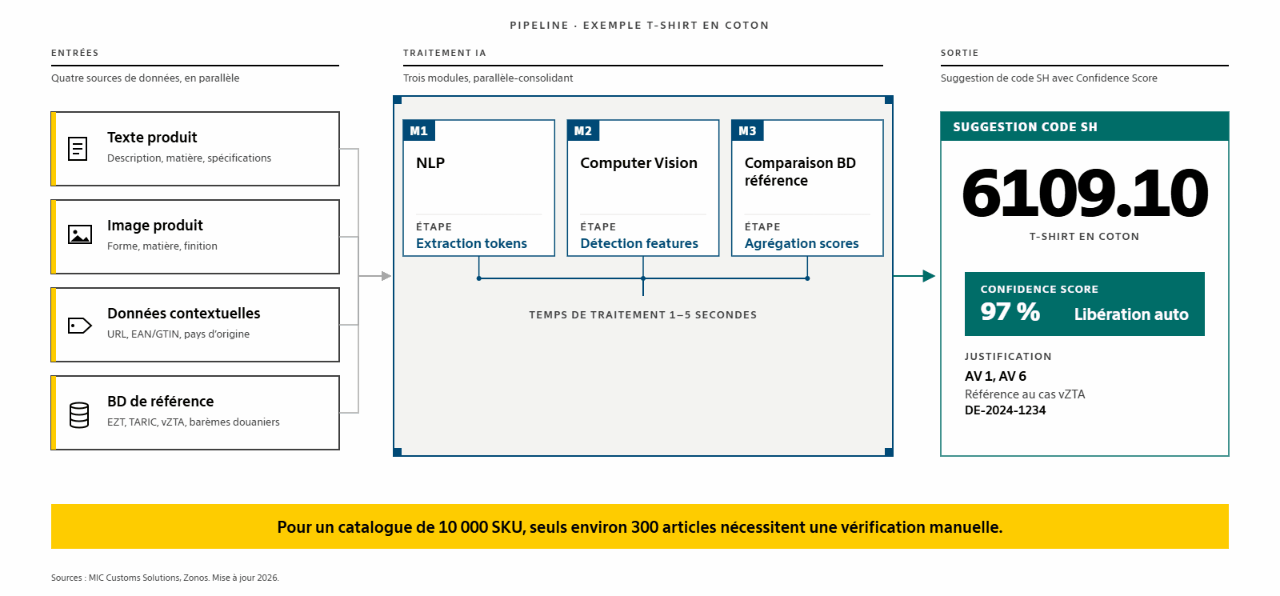Click Suggestion de code SH avec Confidence Score subtitle
Screen dimensions: 1280x596
(1049, 78)
